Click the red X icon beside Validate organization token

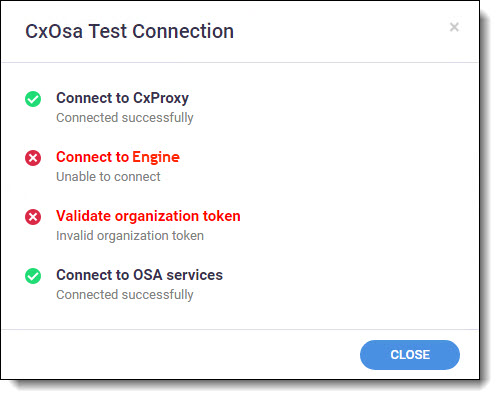click(33, 217)
